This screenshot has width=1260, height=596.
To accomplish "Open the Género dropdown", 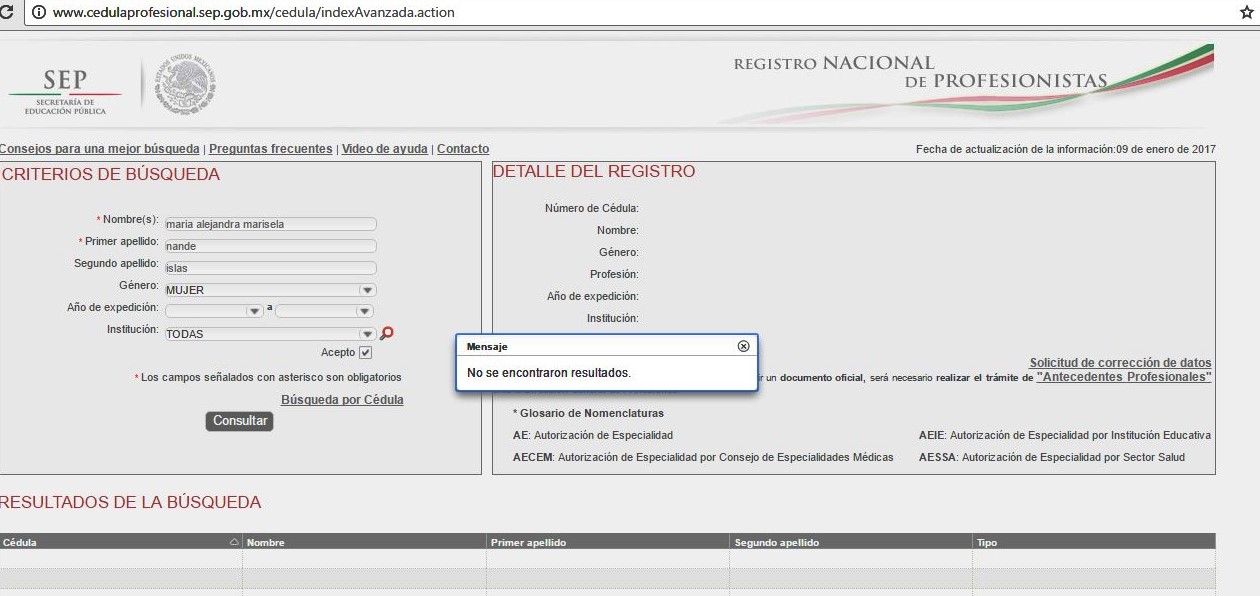I will coord(367,290).
